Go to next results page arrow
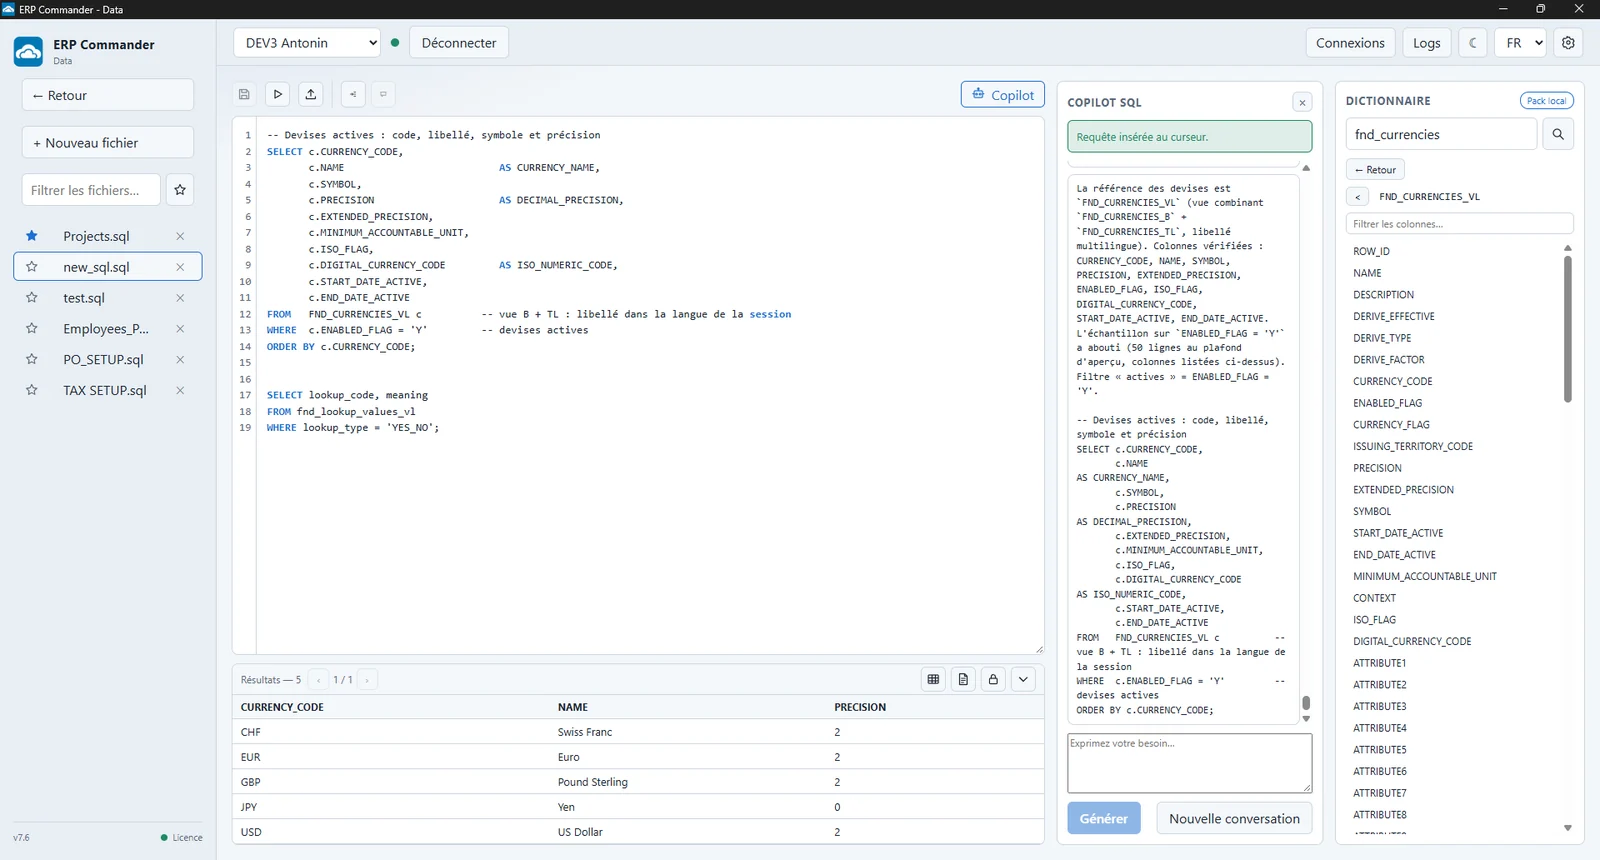1600x860 pixels. (367, 680)
